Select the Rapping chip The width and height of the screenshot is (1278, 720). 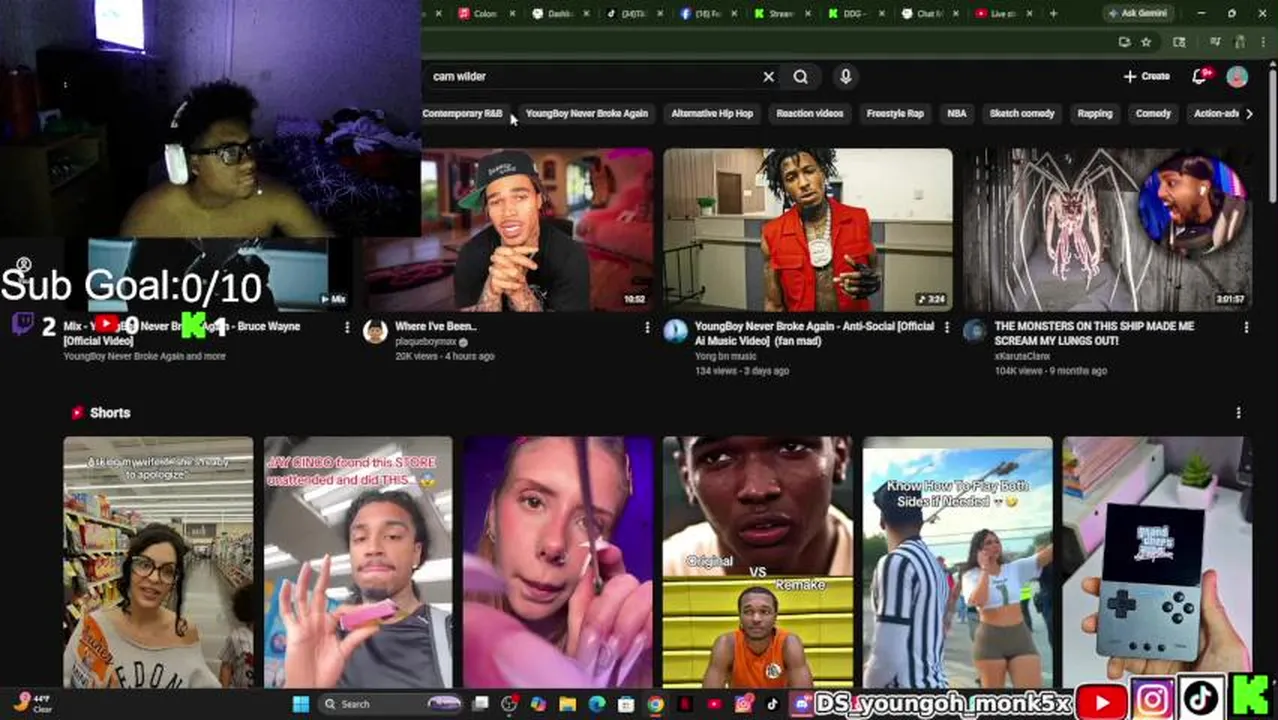1095,114
